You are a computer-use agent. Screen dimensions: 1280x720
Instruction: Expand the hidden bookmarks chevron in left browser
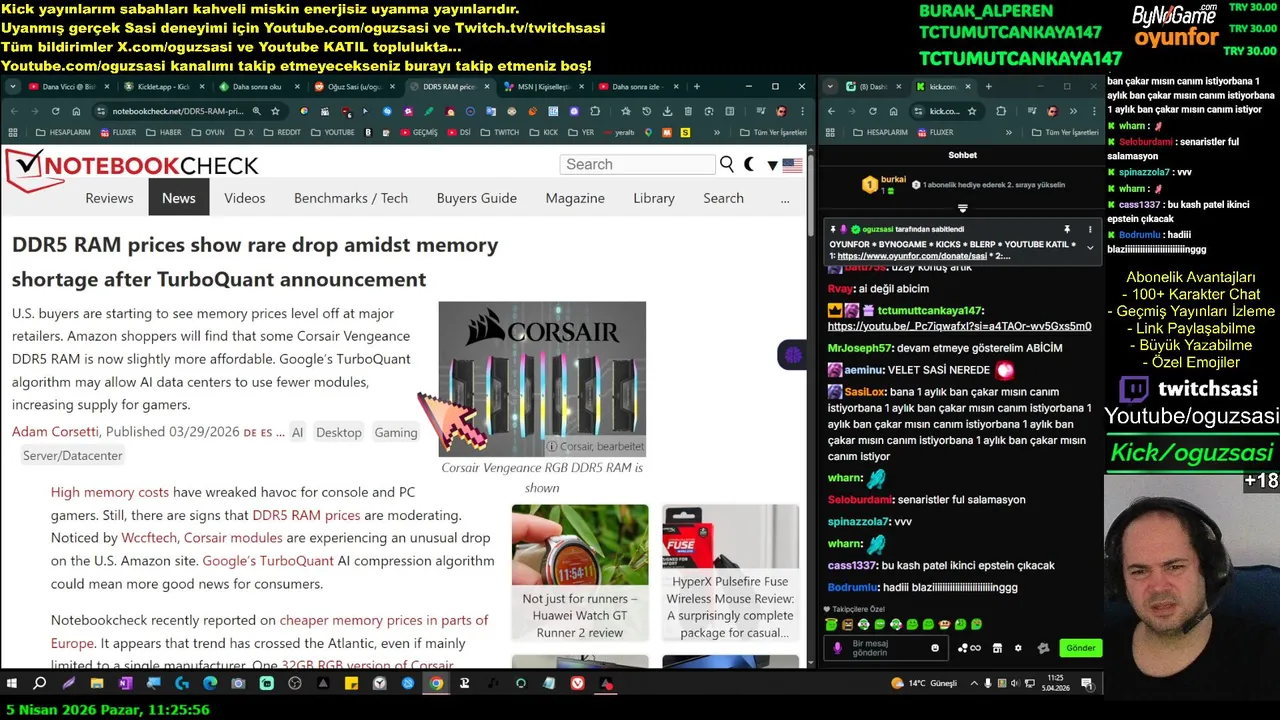tap(717, 132)
